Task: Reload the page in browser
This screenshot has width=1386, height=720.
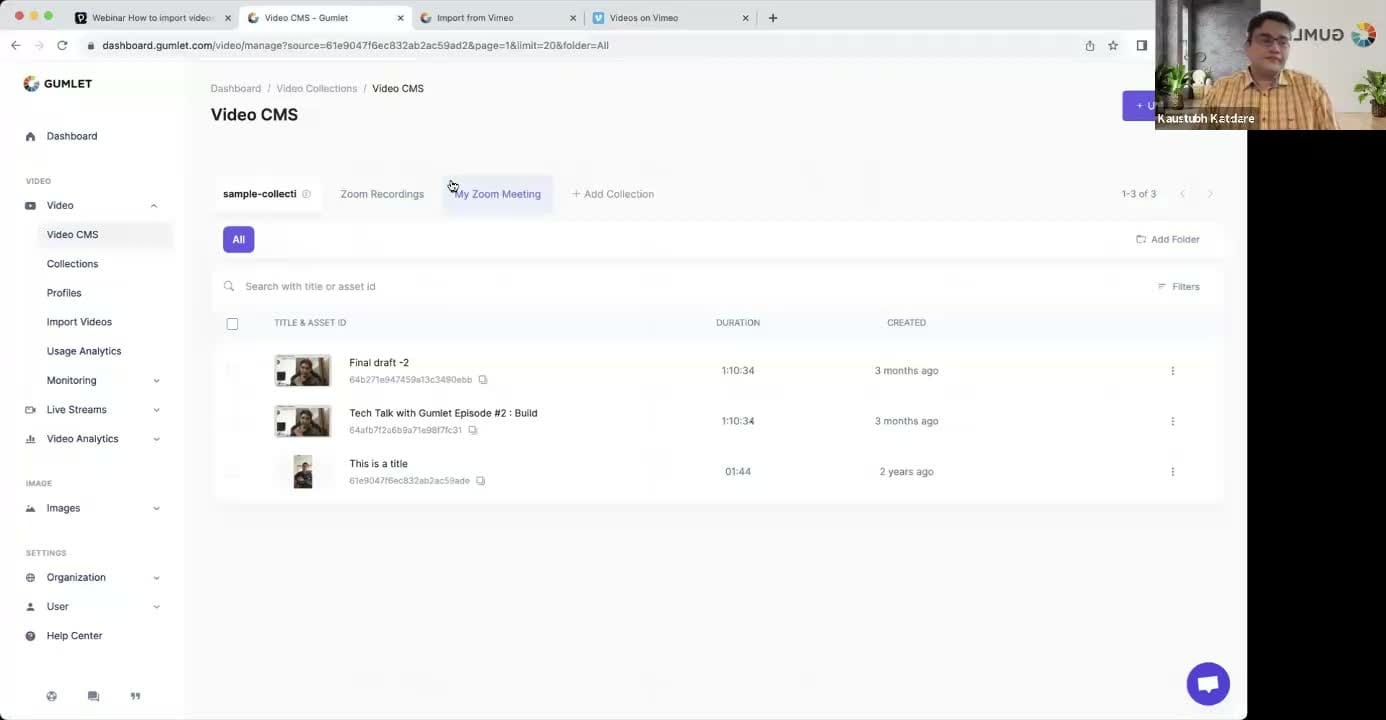Action: coord(62,46)
